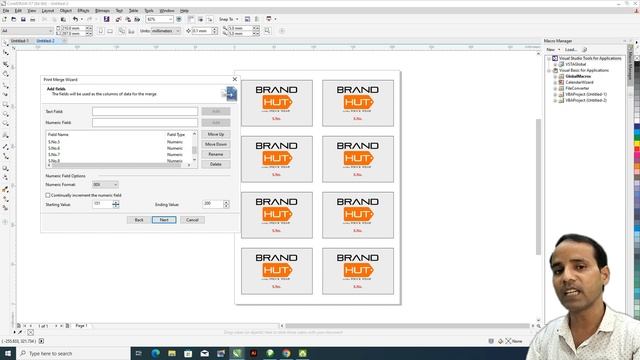
Task: Expand the FileConverter tree node
Action: point(555,88)
